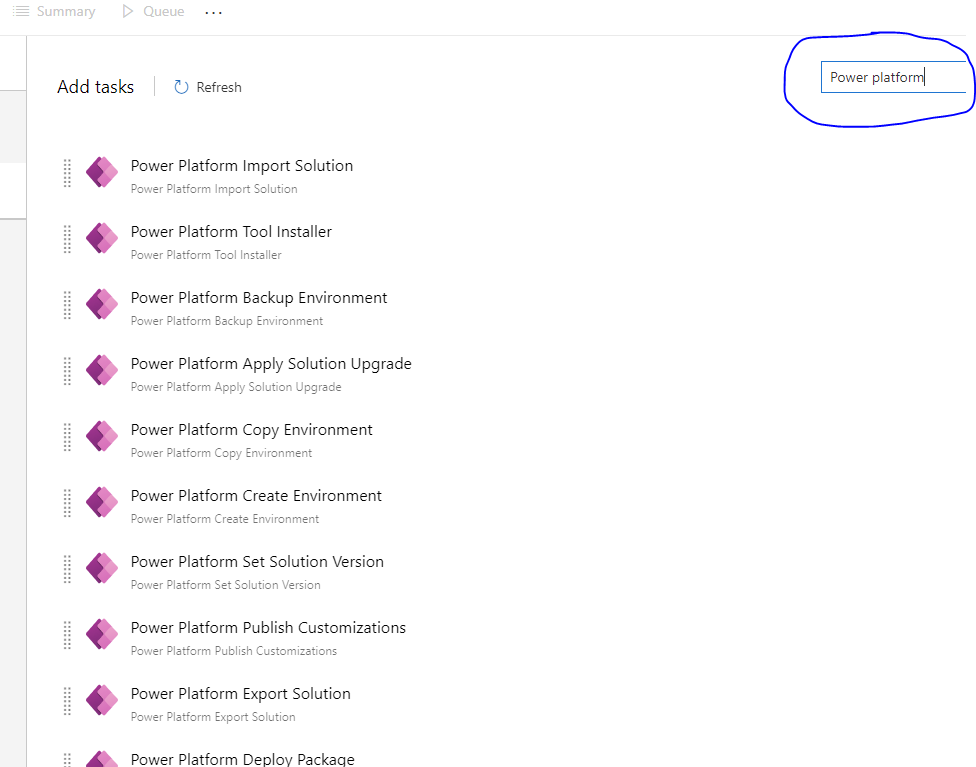This screenshot has width=976, height=767.
Task: Click drag handle beside Publish Customizations task
Action: point(67,635)
